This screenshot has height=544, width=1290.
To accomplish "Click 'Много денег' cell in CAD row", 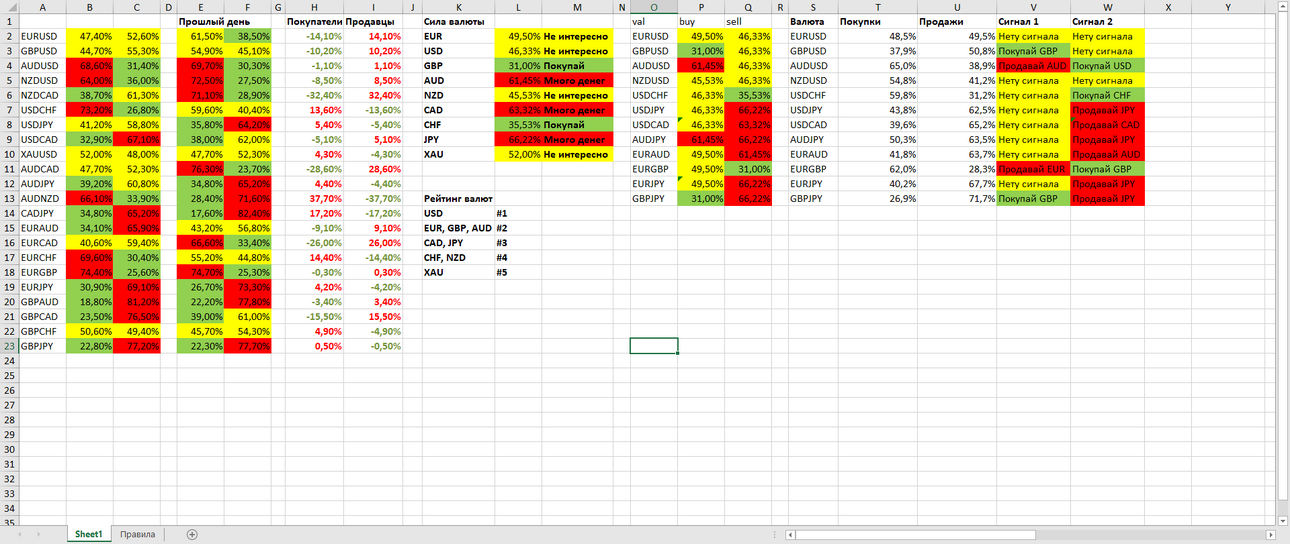I will [x=576, y=110].
